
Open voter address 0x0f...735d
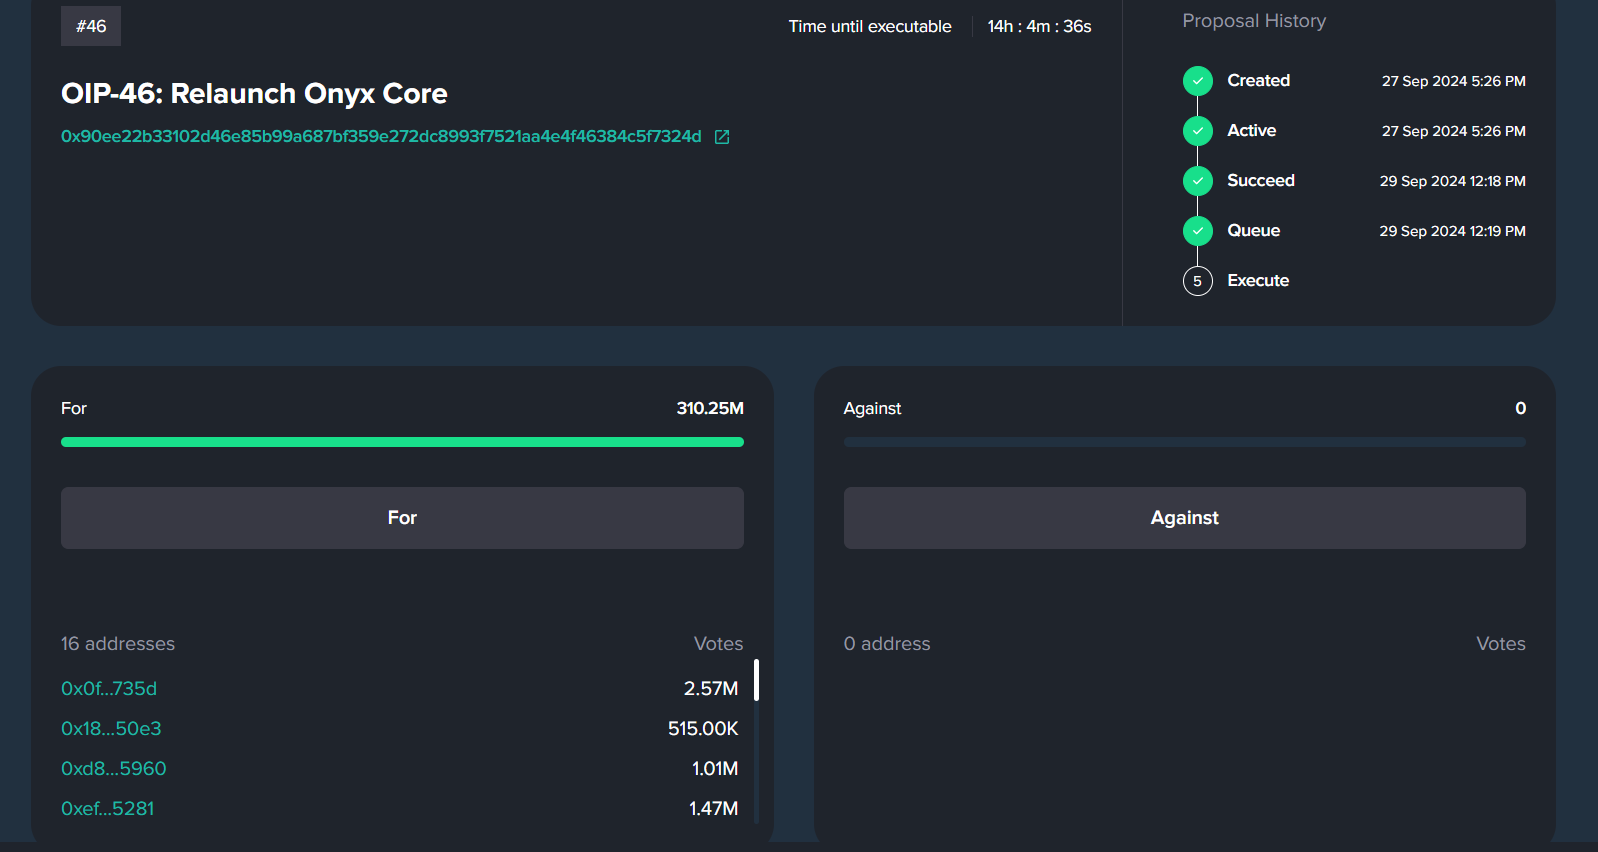click(109, 688)
